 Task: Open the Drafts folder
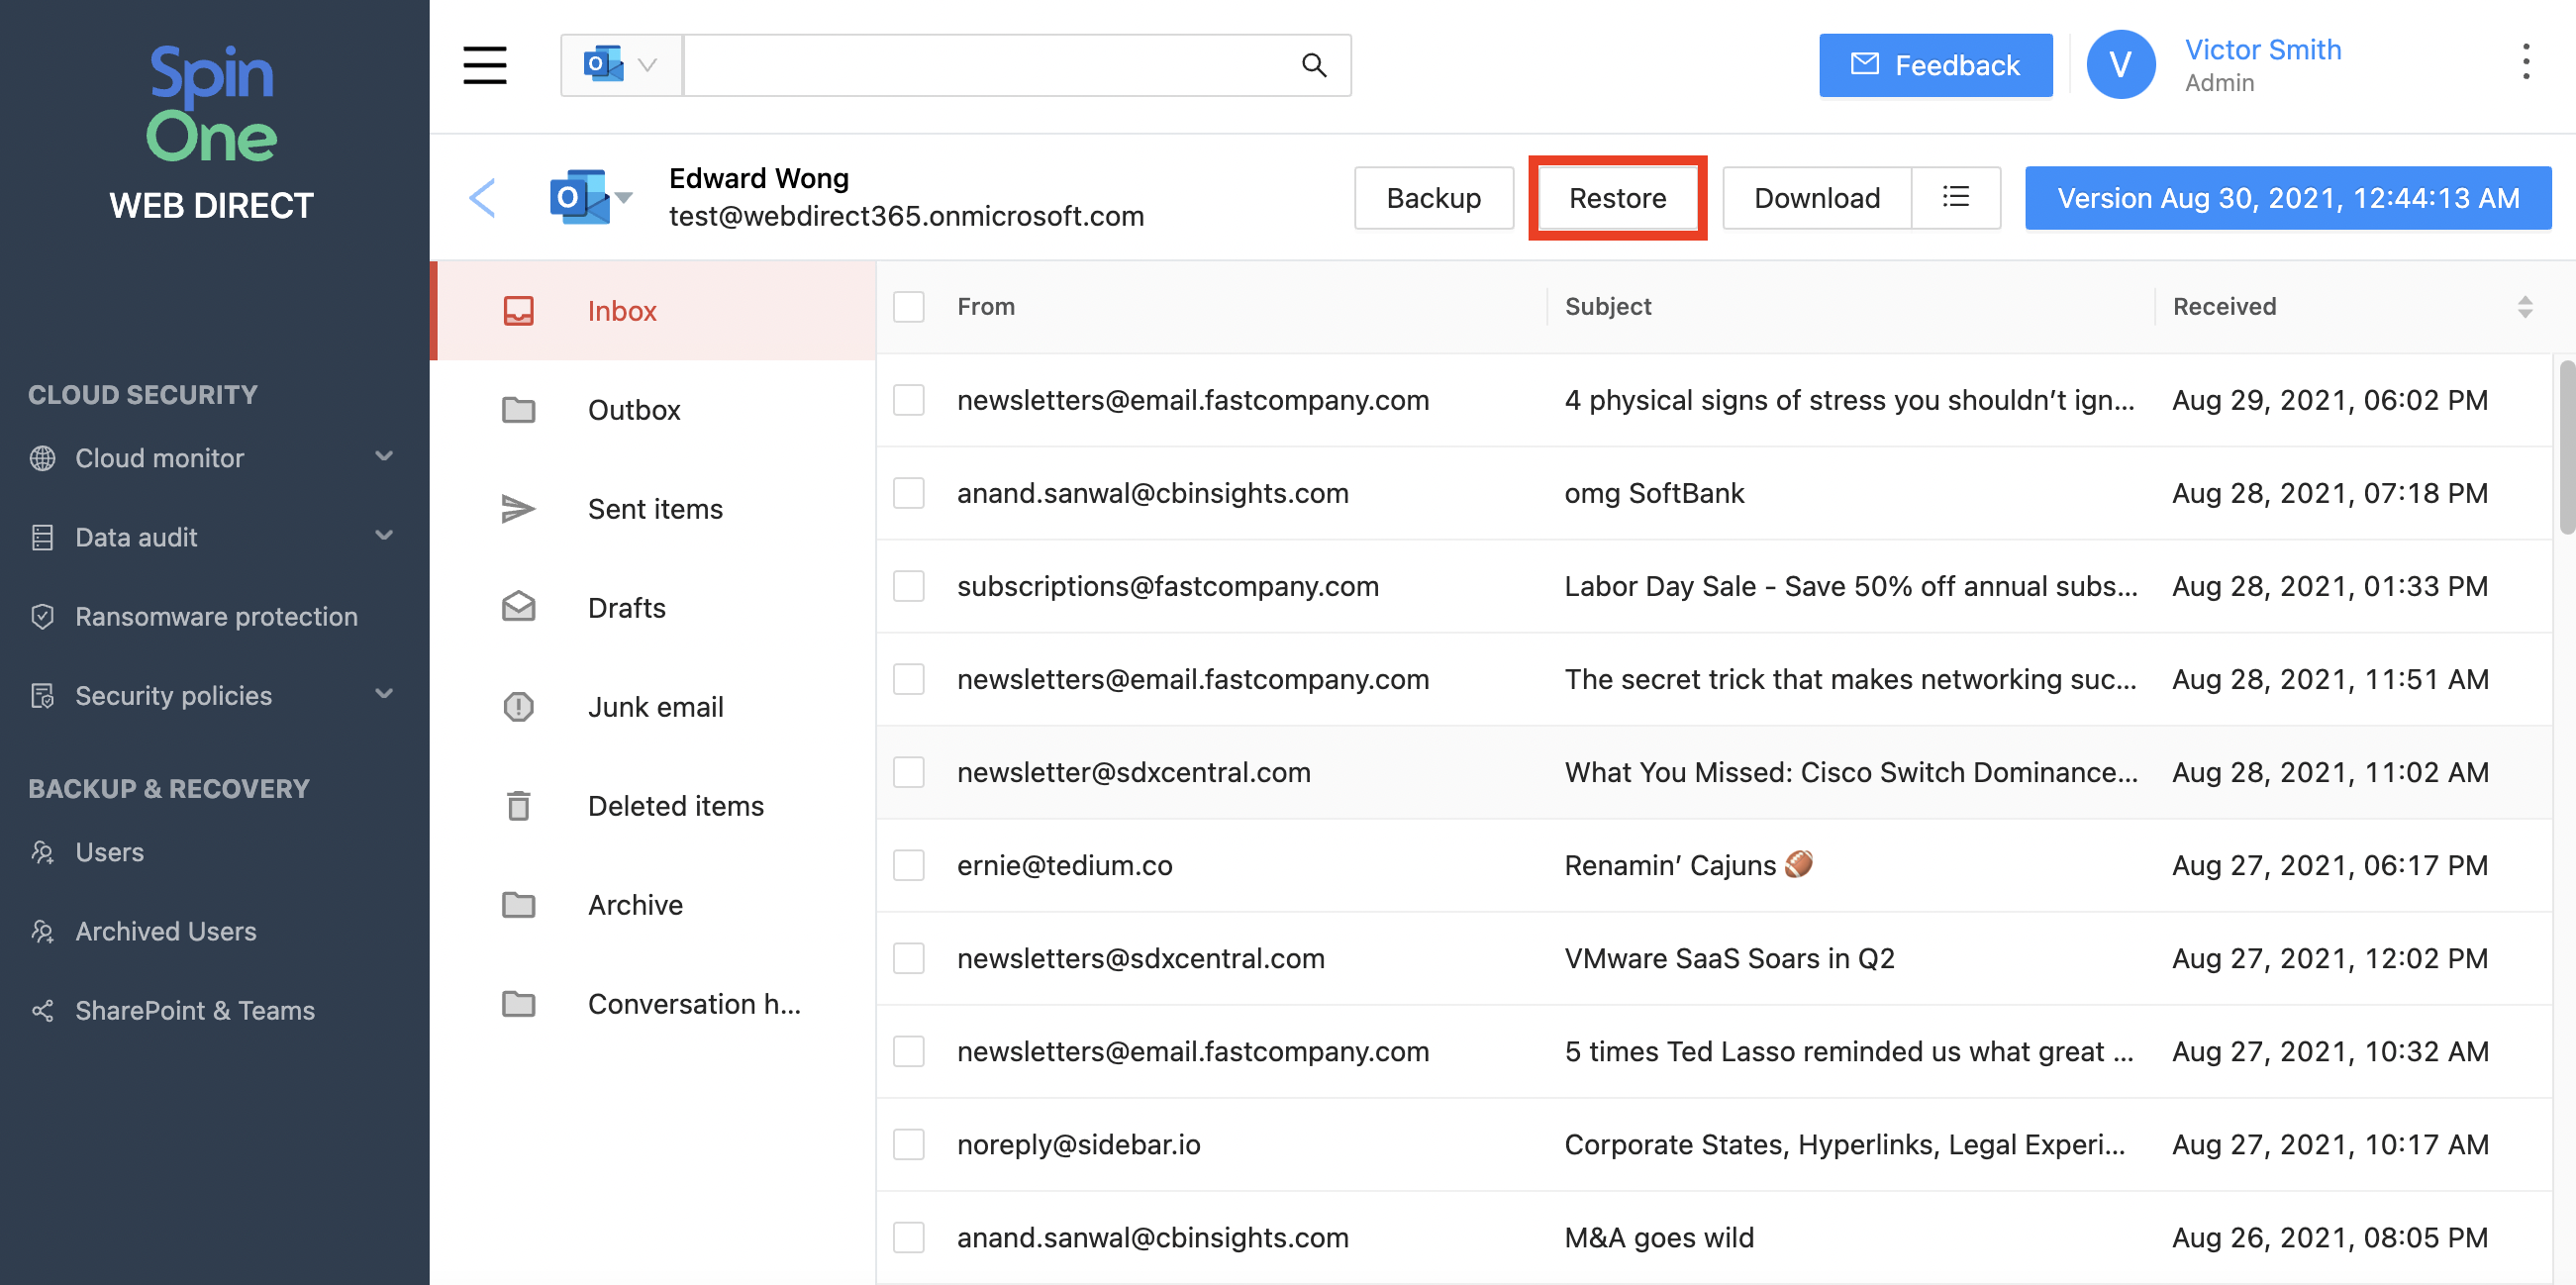(654, 608)
